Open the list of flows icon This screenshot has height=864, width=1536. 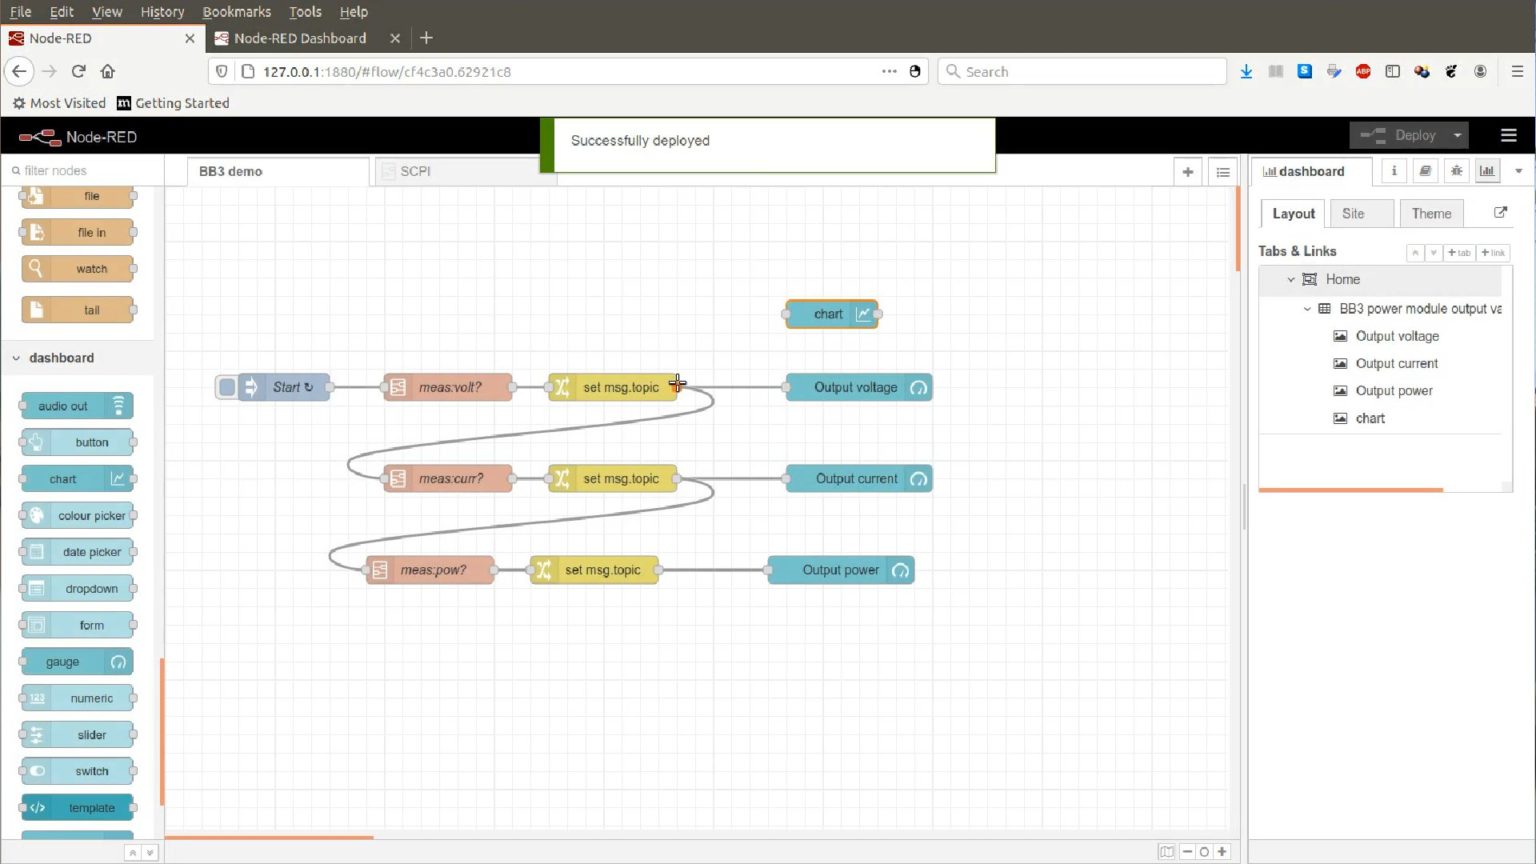pos(1222,172)
